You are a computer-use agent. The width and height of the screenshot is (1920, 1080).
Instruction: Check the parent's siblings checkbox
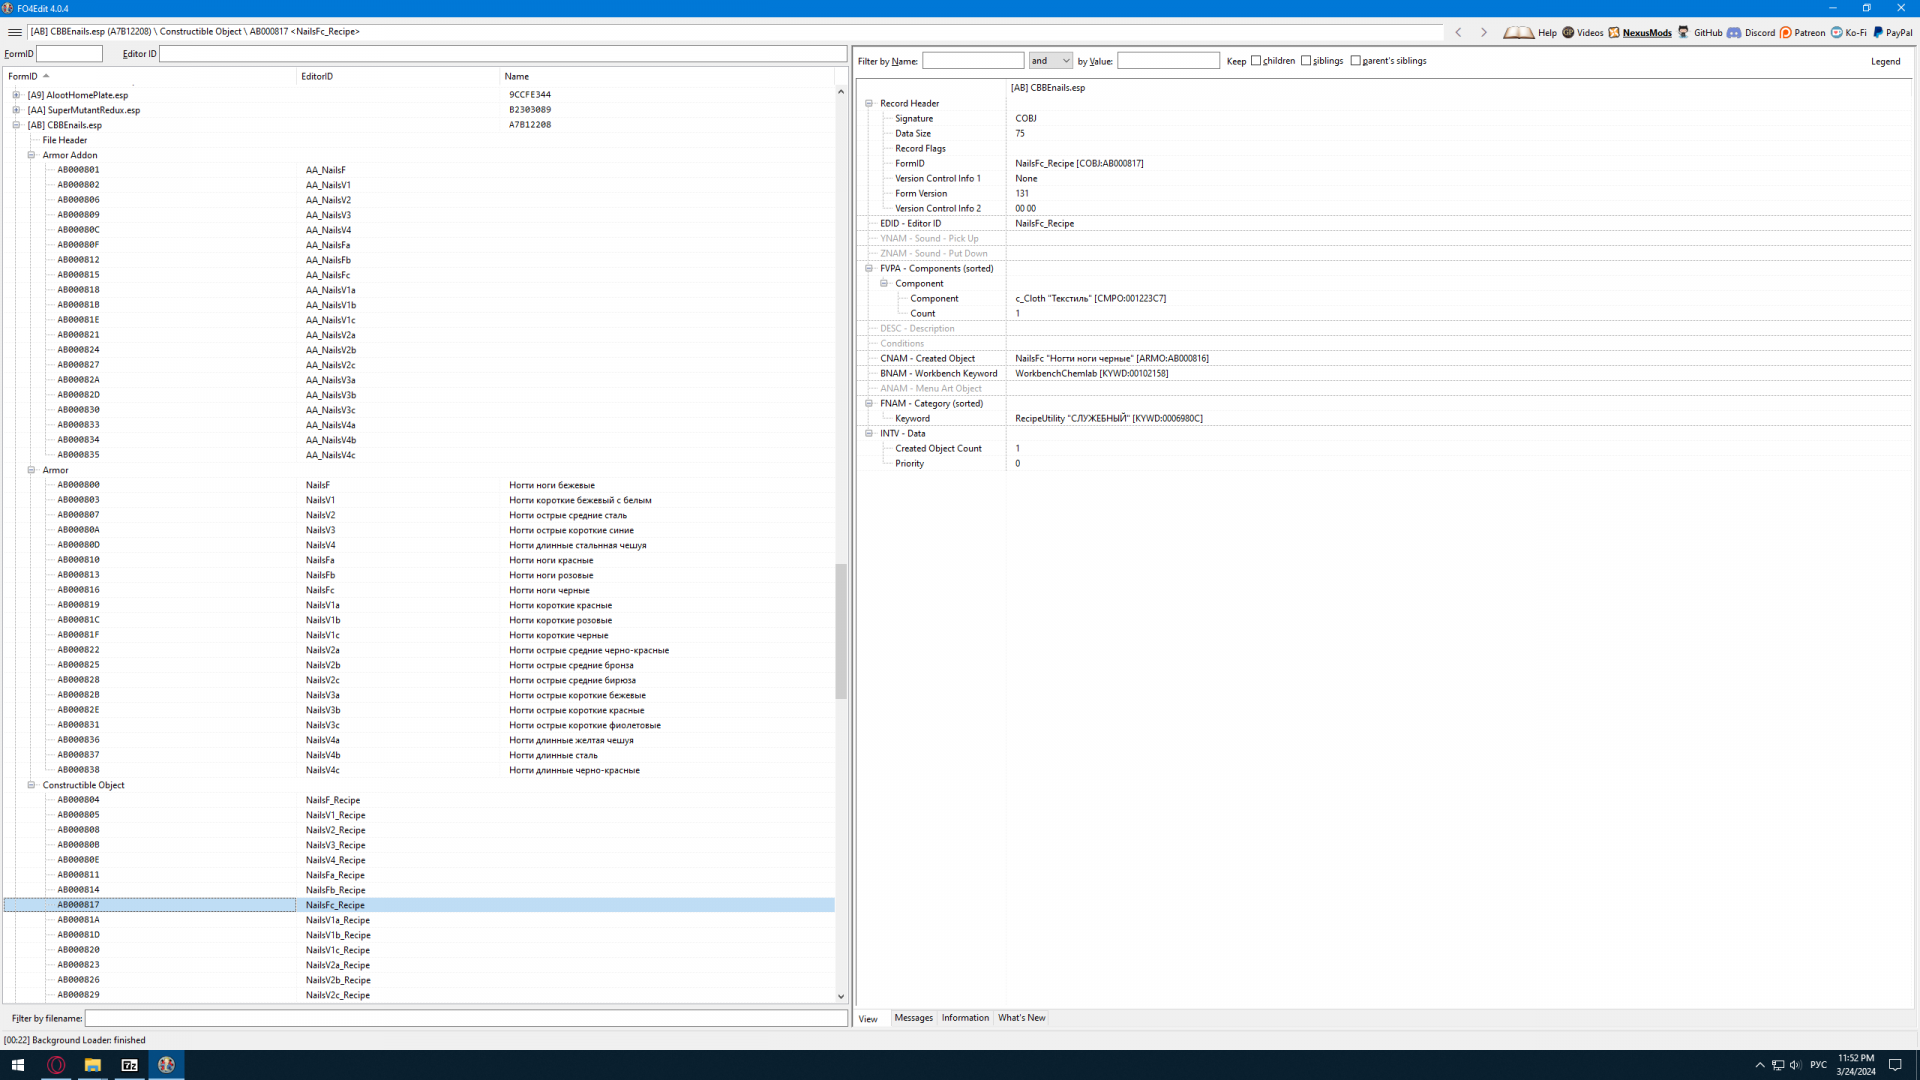(1356, 61)
